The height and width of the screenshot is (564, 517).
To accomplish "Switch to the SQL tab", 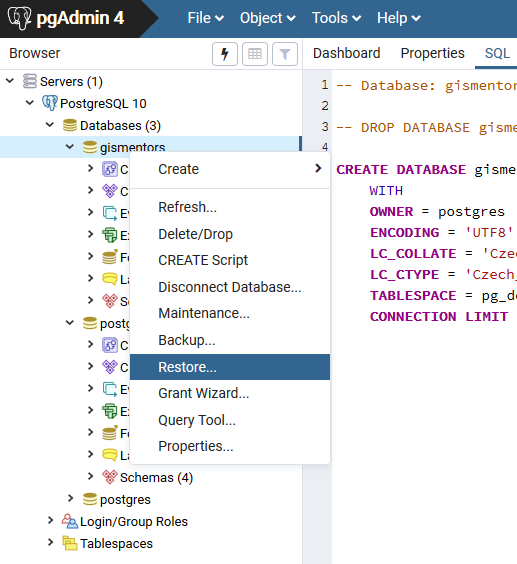I will click(x=497, y=53).
